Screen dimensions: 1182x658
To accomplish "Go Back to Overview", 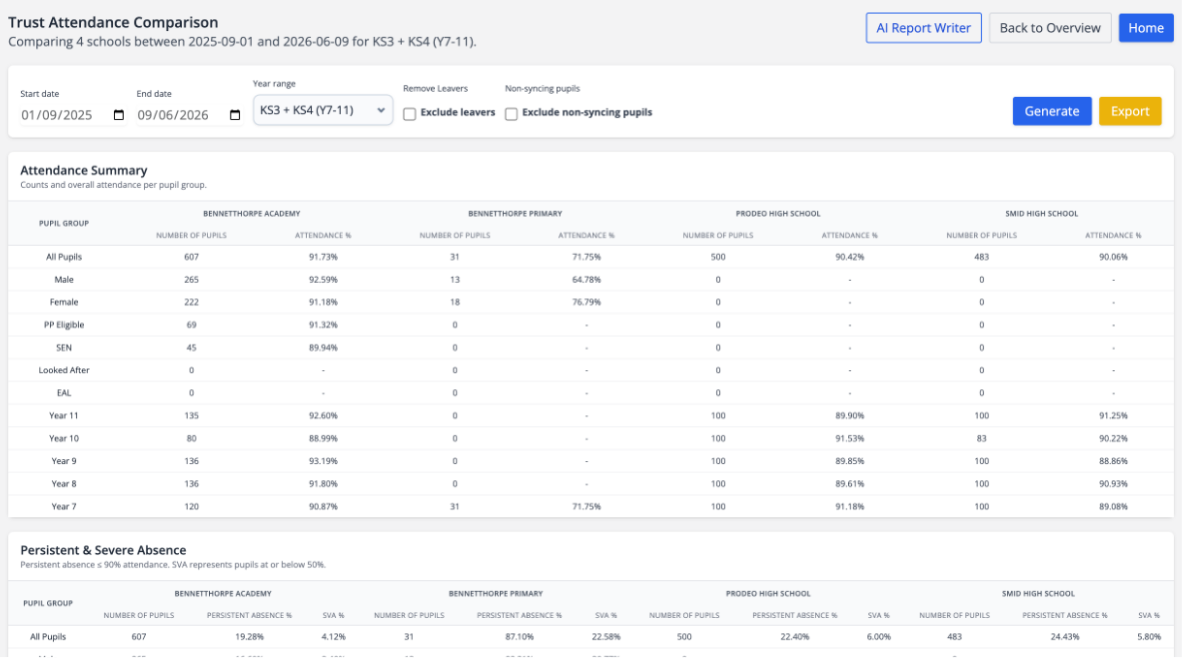I will tap(1050, 28).
